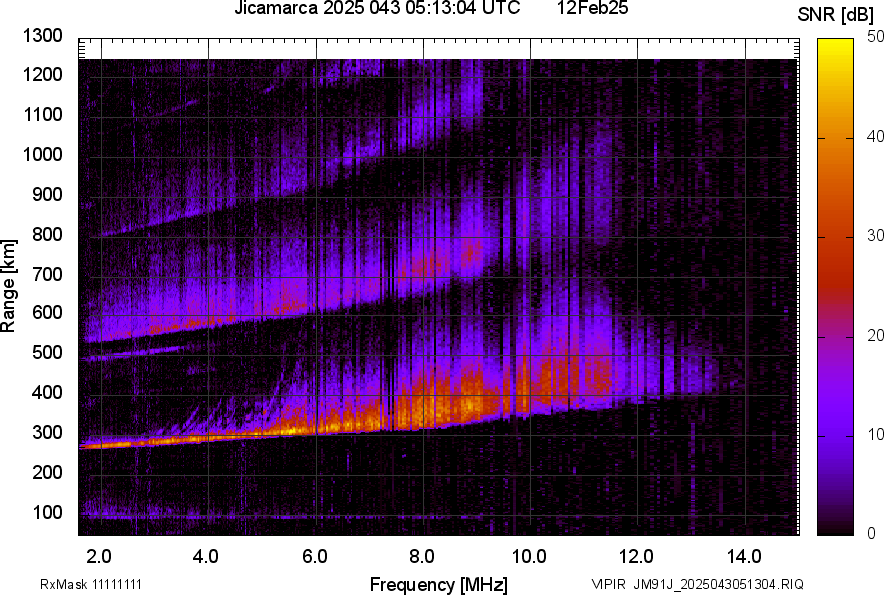Click the VIPIR JM91J_2025043051304.RIQ filename text
The width and height of the screenshot is (884, 595).
click(x=697, y=584)
